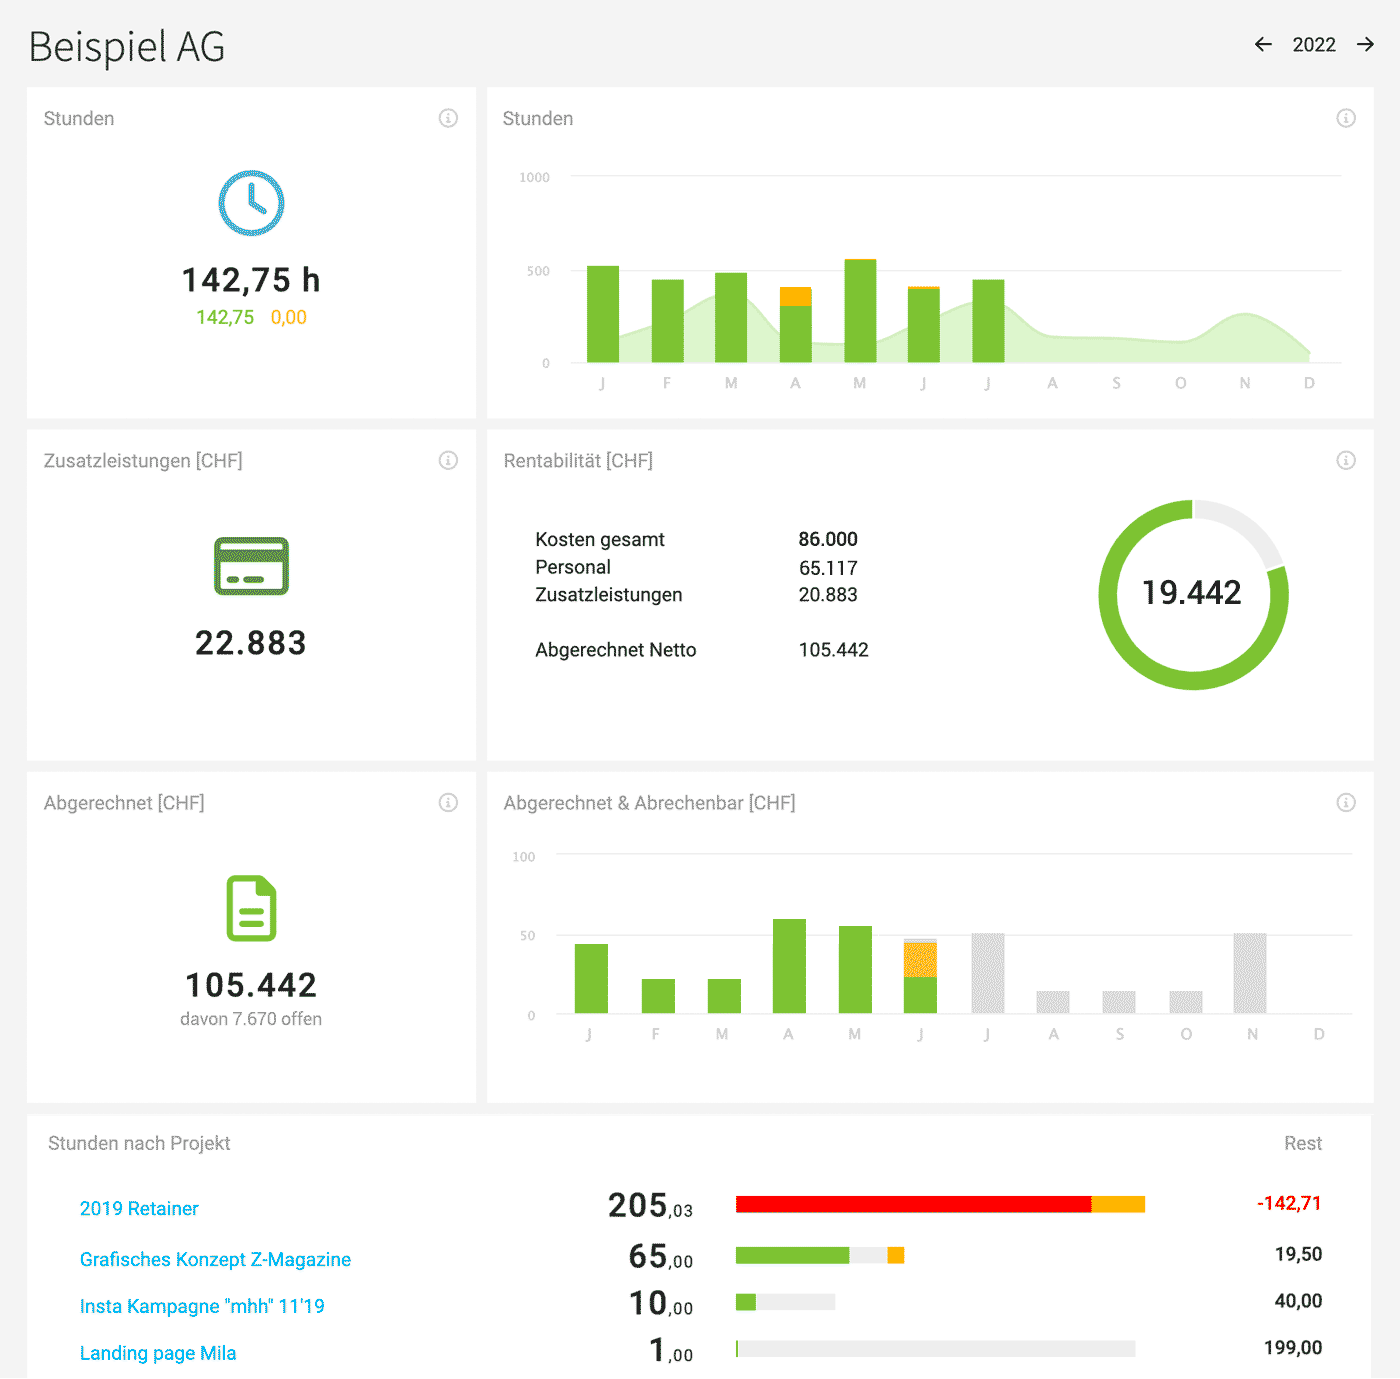Click the Rest column header
This screenshot has height=1379, width=1400.
1303,1143
